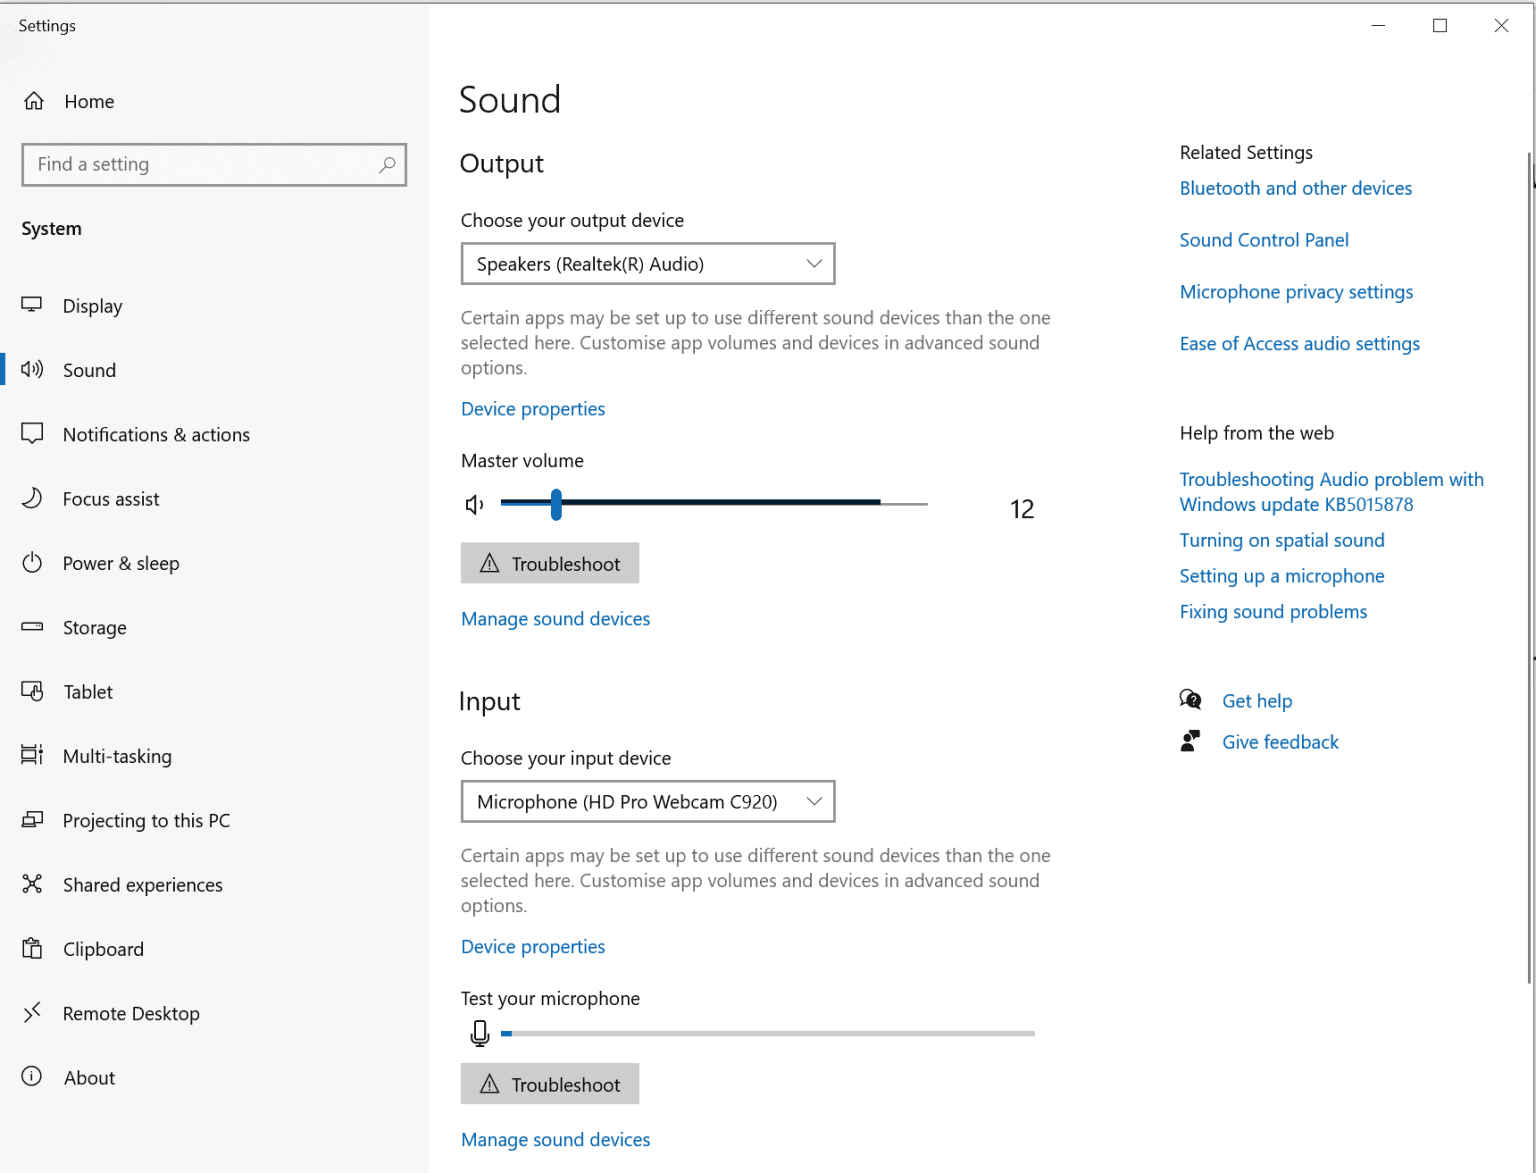The image size is (1536, 1173).
Task: Click the Display monitor icon
Action: click(33, 305)
